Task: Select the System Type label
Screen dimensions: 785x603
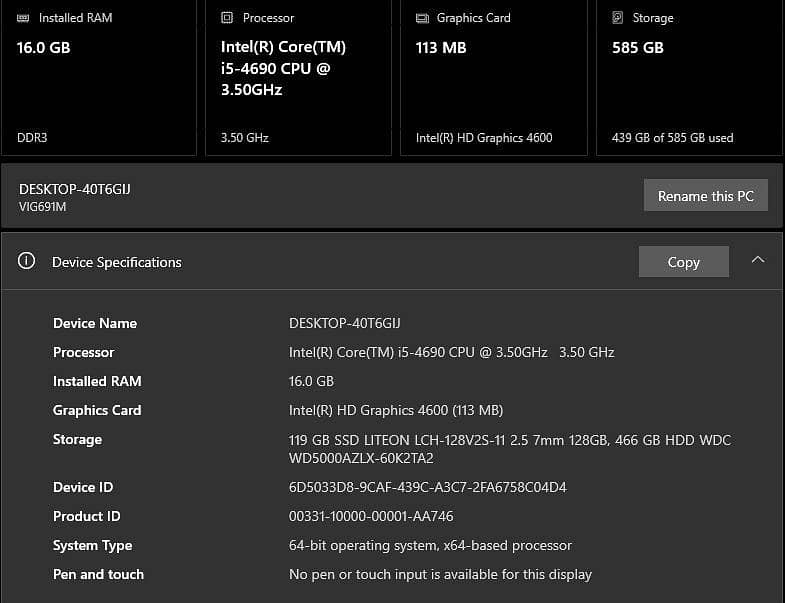Action: 93,545
